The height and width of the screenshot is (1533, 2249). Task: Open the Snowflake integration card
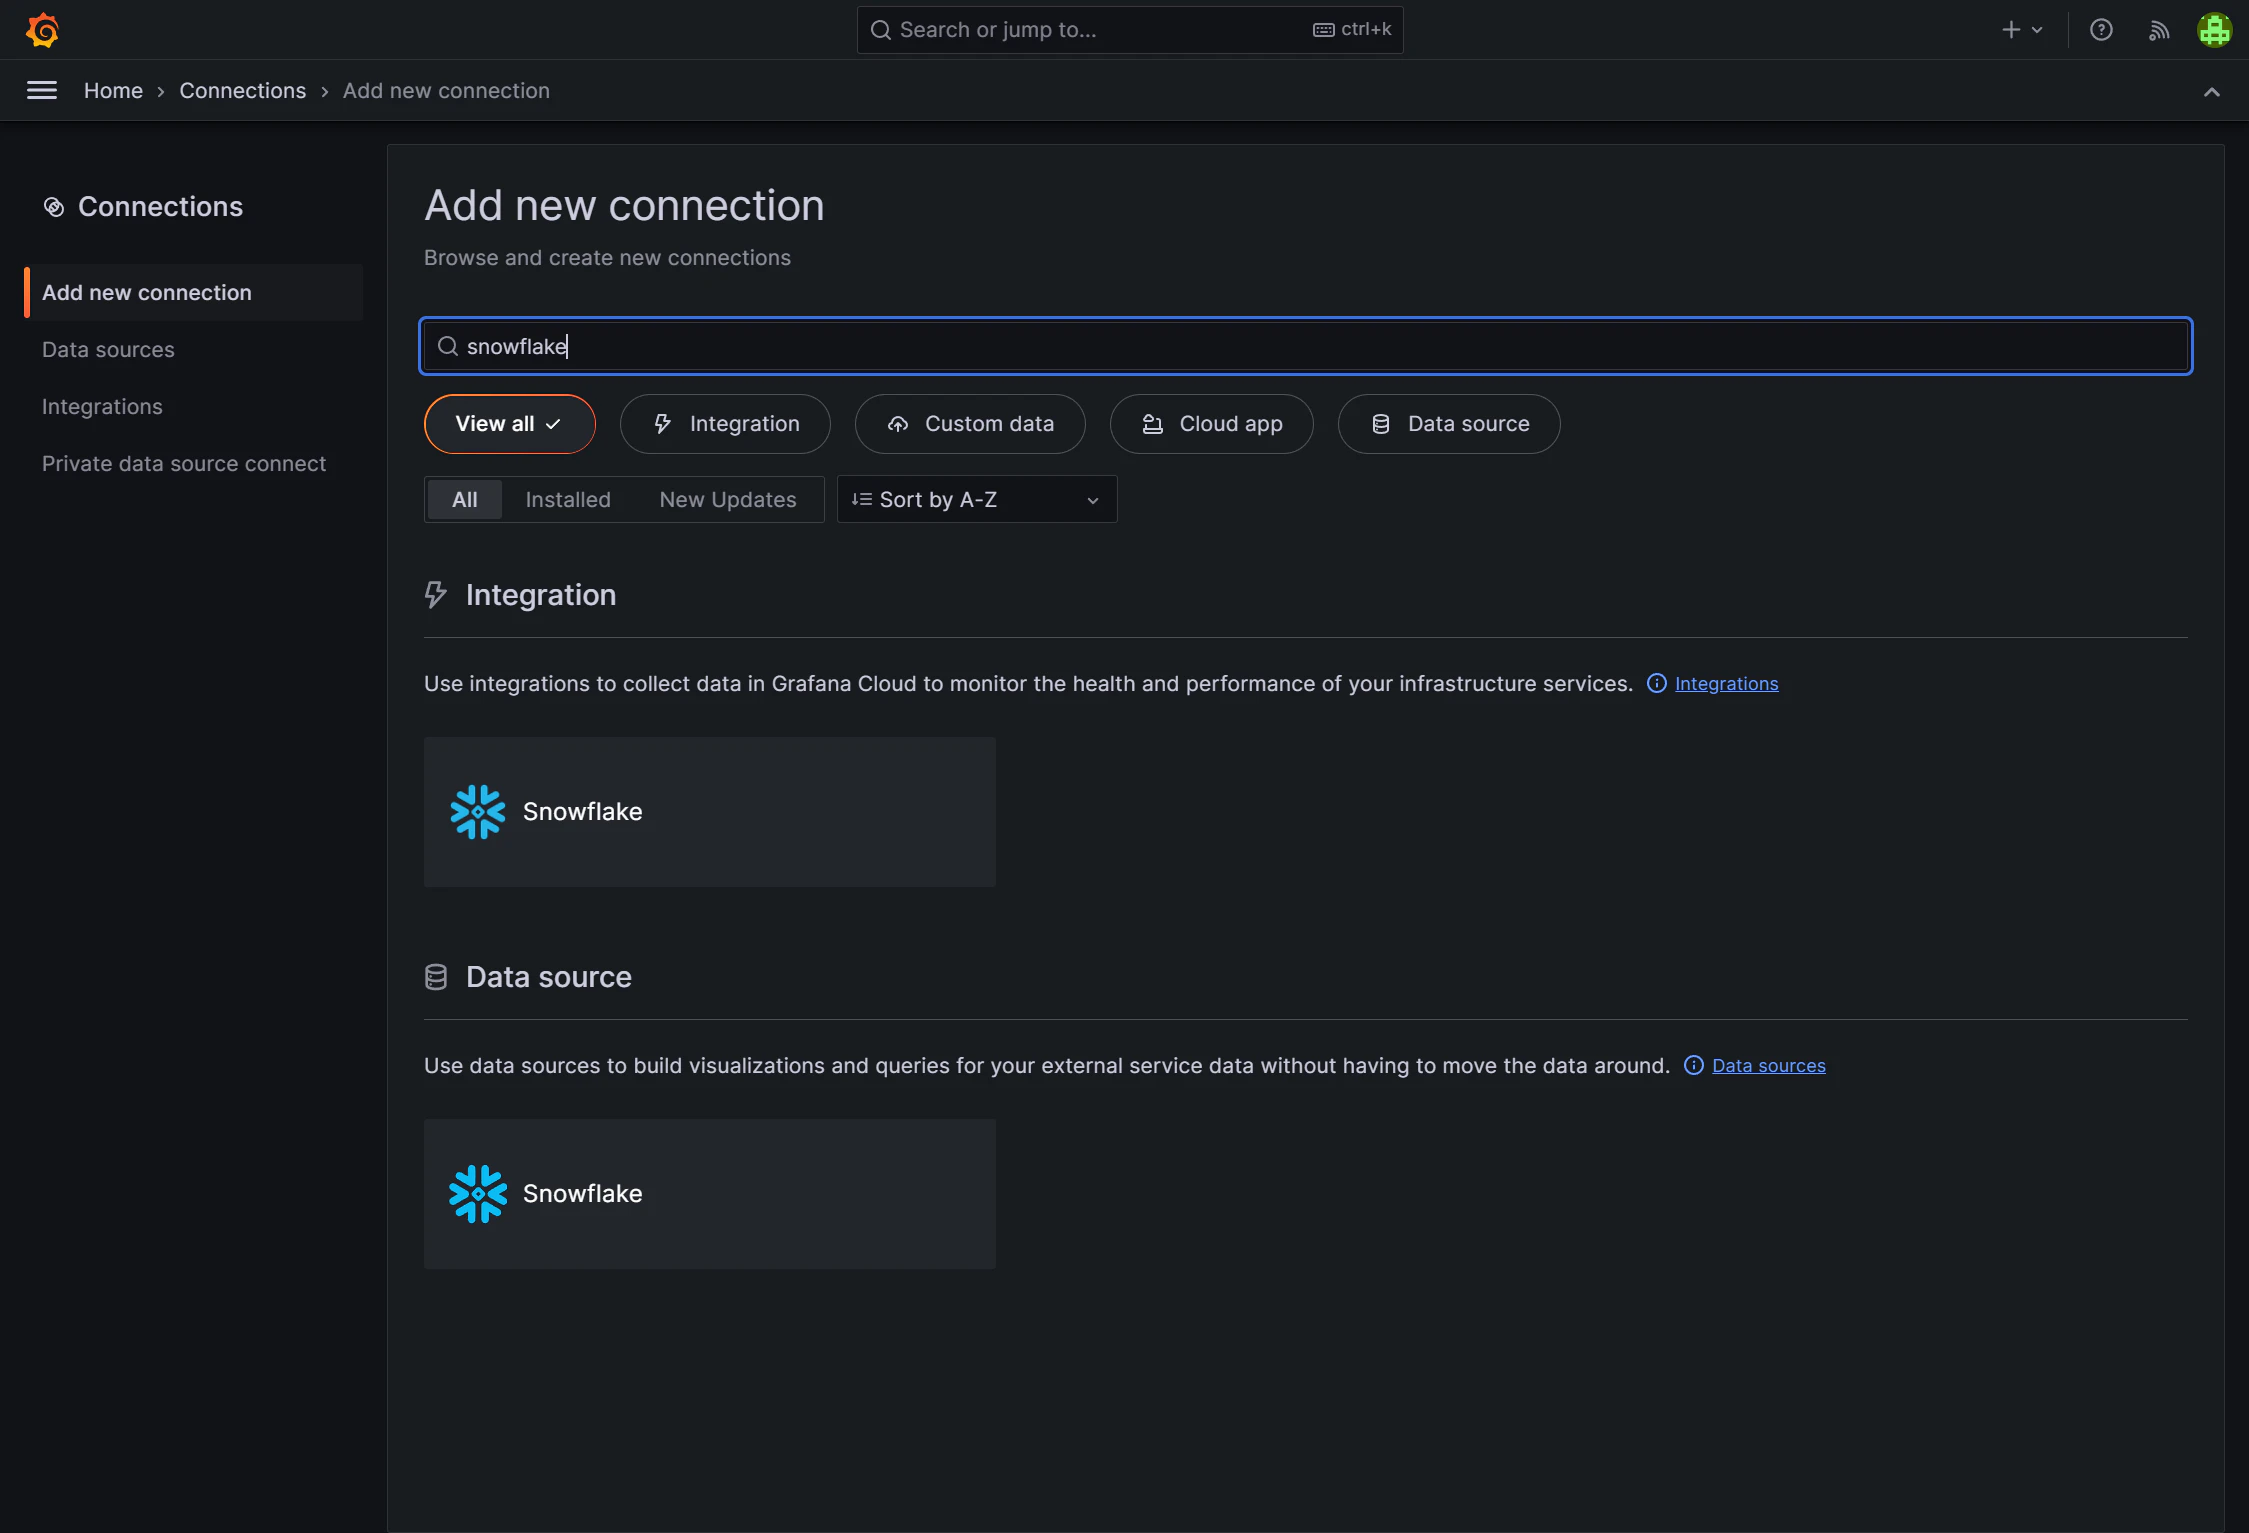[x=709, y=812]
